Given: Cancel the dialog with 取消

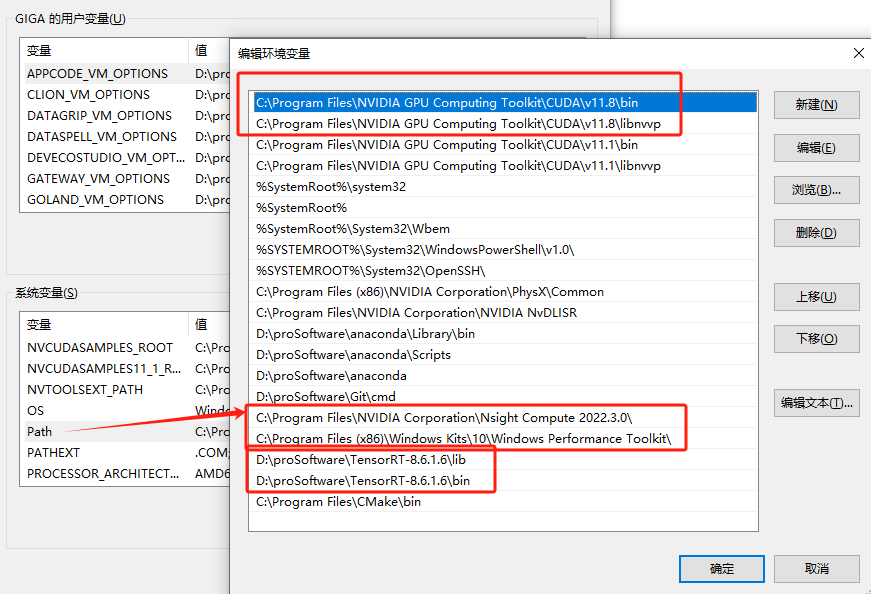Looking at the screenshot, I should coord(817,569).
